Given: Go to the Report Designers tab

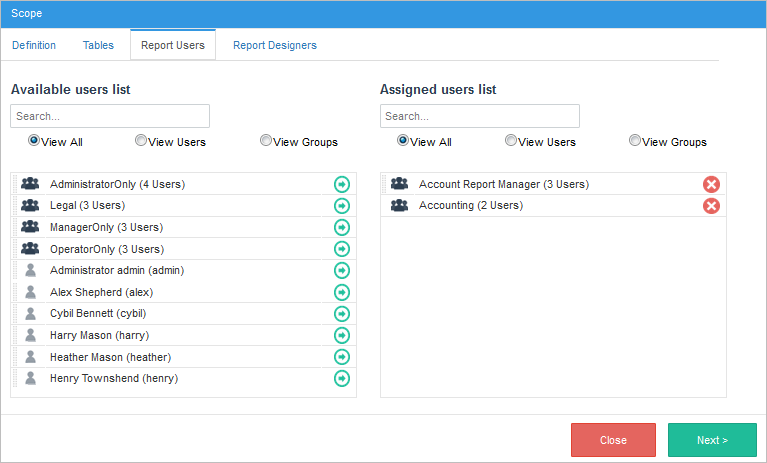Looking at the screenshot, I should [x=274, y=45].
